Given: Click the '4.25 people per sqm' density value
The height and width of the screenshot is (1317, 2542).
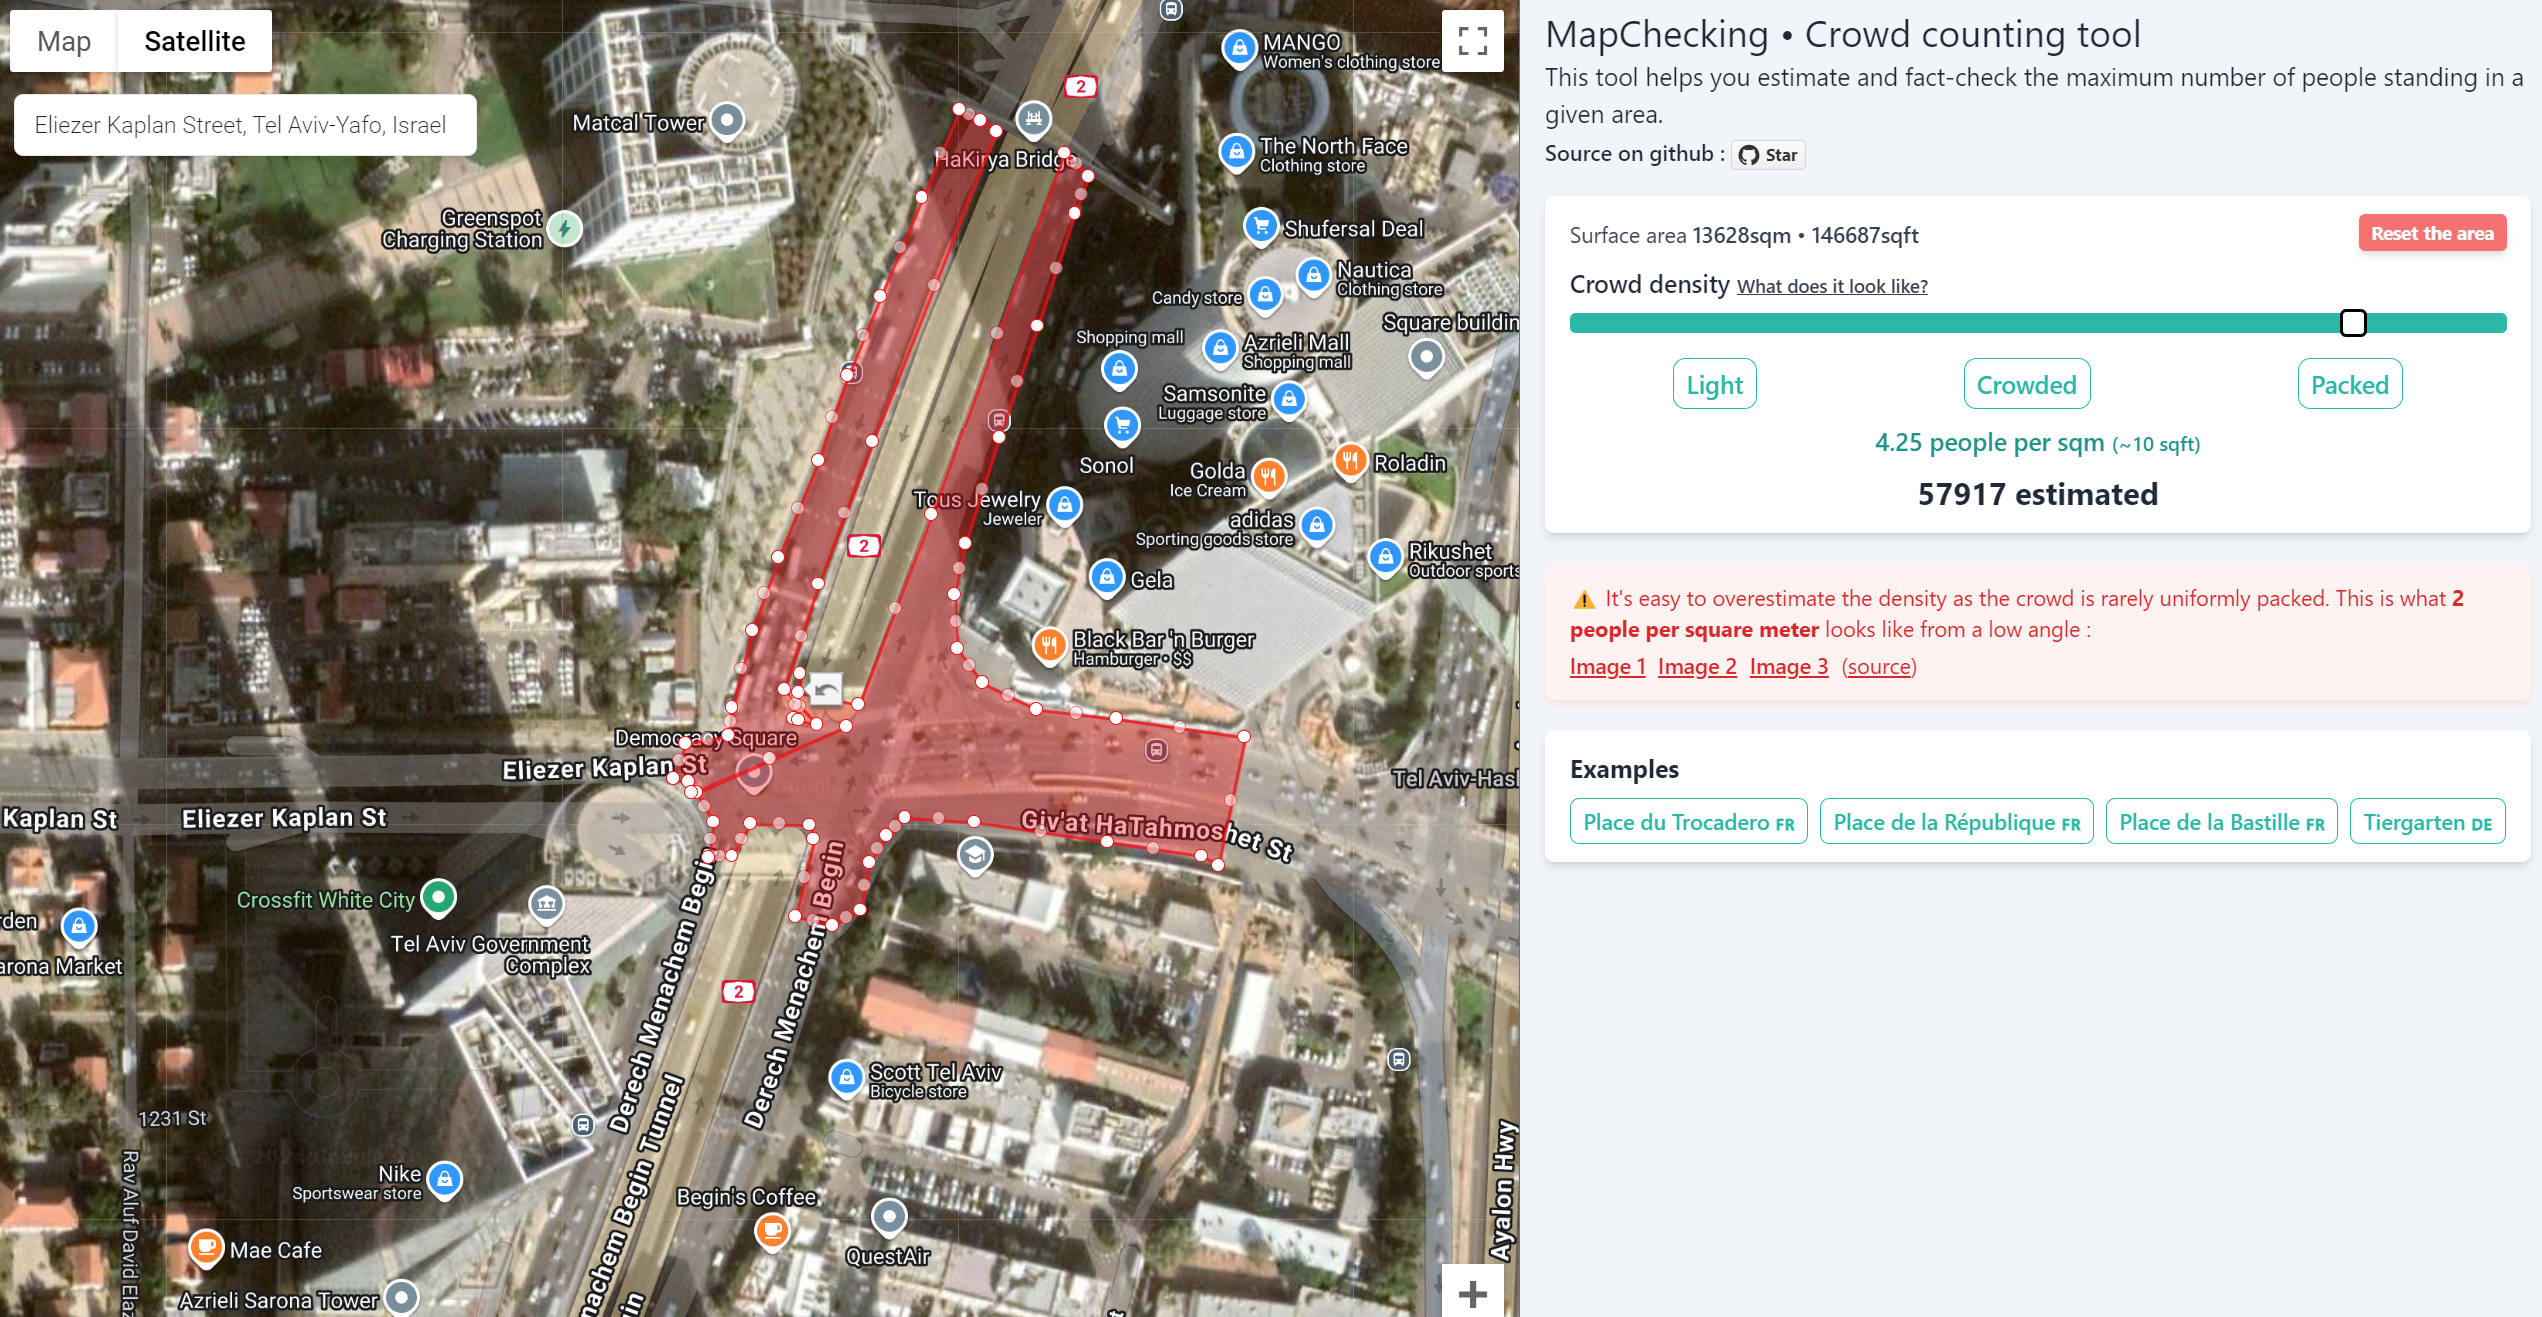Looking at the screenshot, I should 1989,443.
